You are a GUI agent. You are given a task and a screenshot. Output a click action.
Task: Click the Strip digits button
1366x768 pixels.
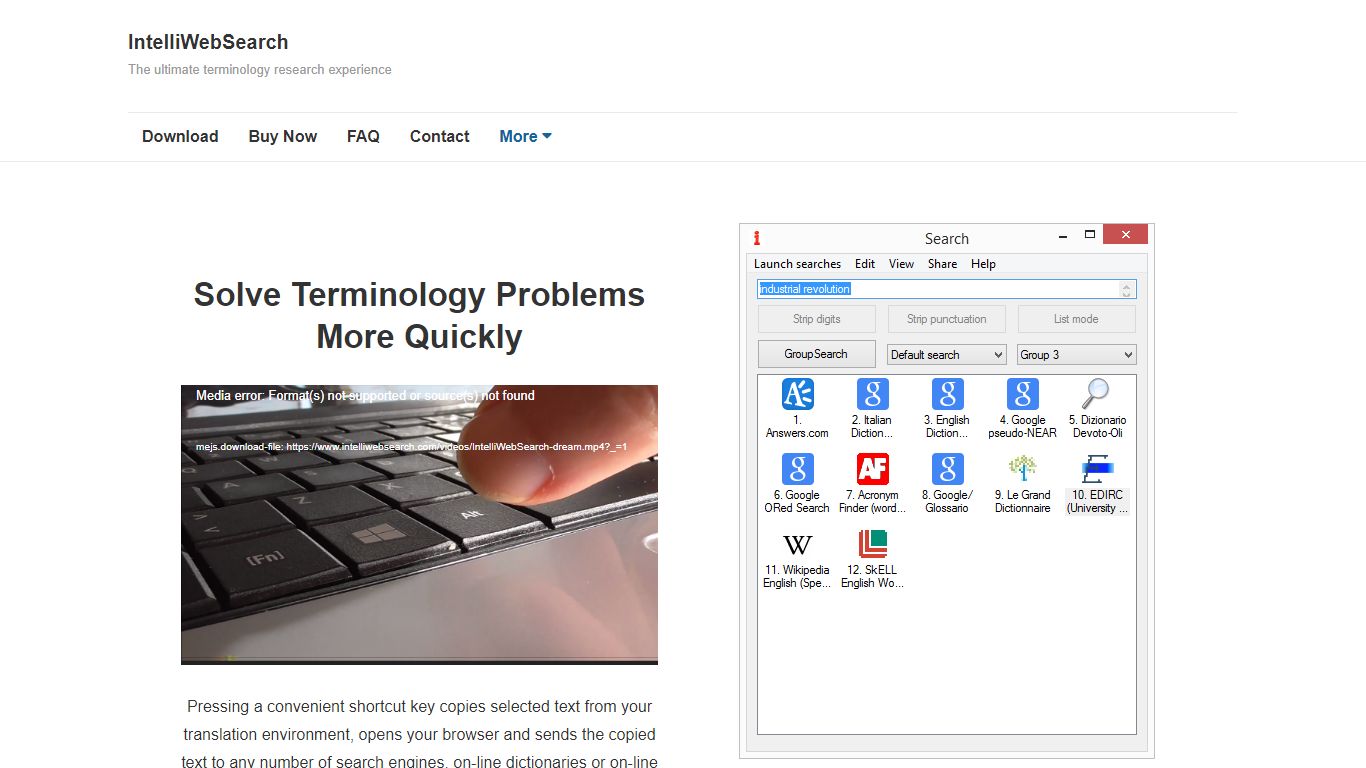[x=816, y=319]
